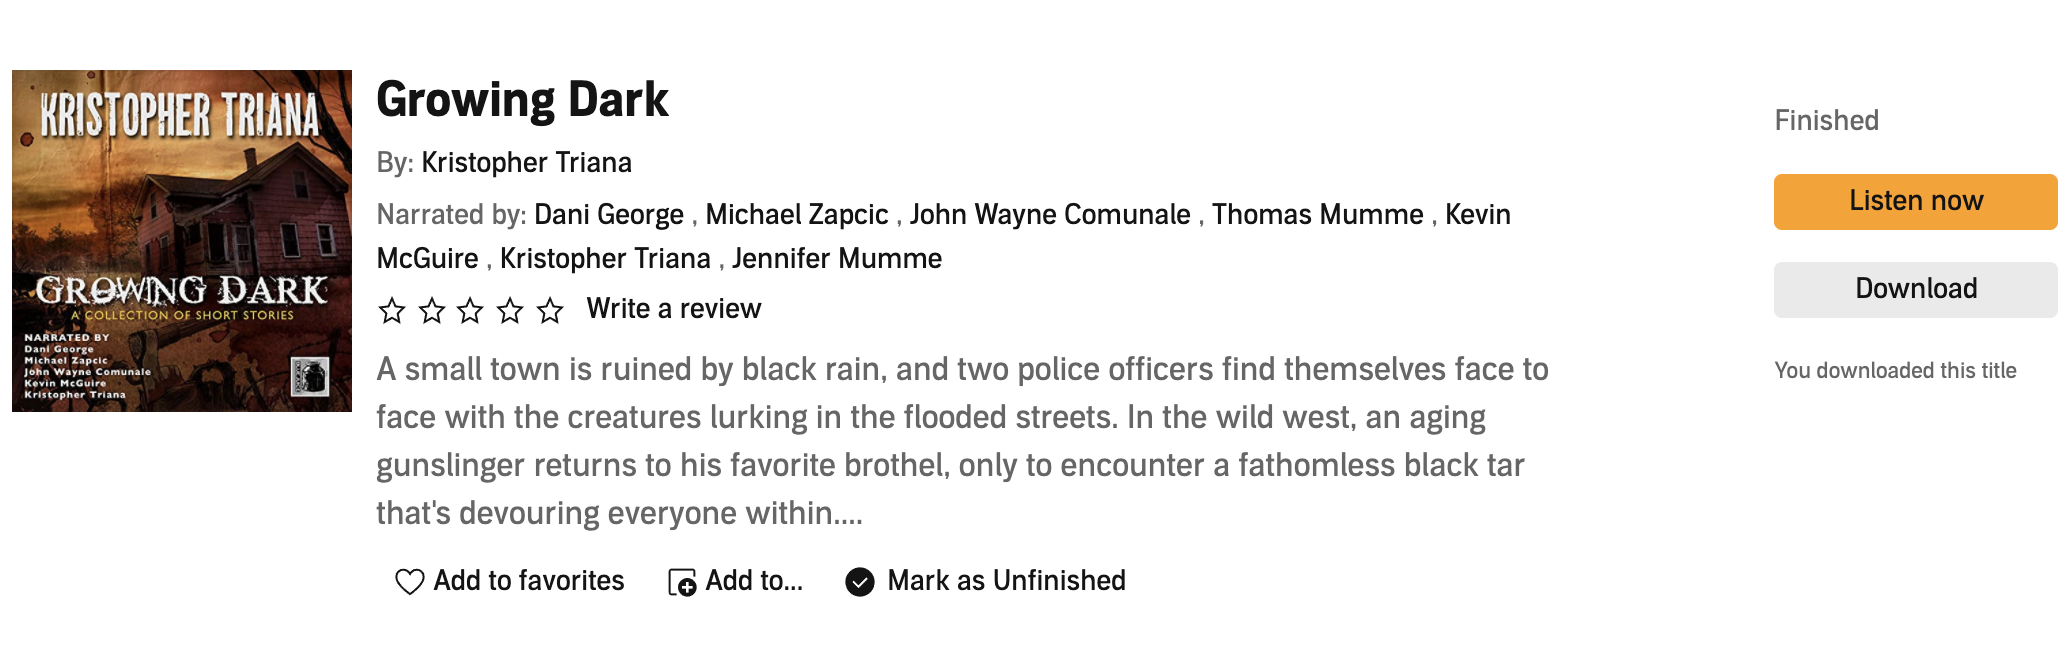Click the Growing Dark cover thumbnail
This screenshot has height=648, width=2070.
[182, 241]
